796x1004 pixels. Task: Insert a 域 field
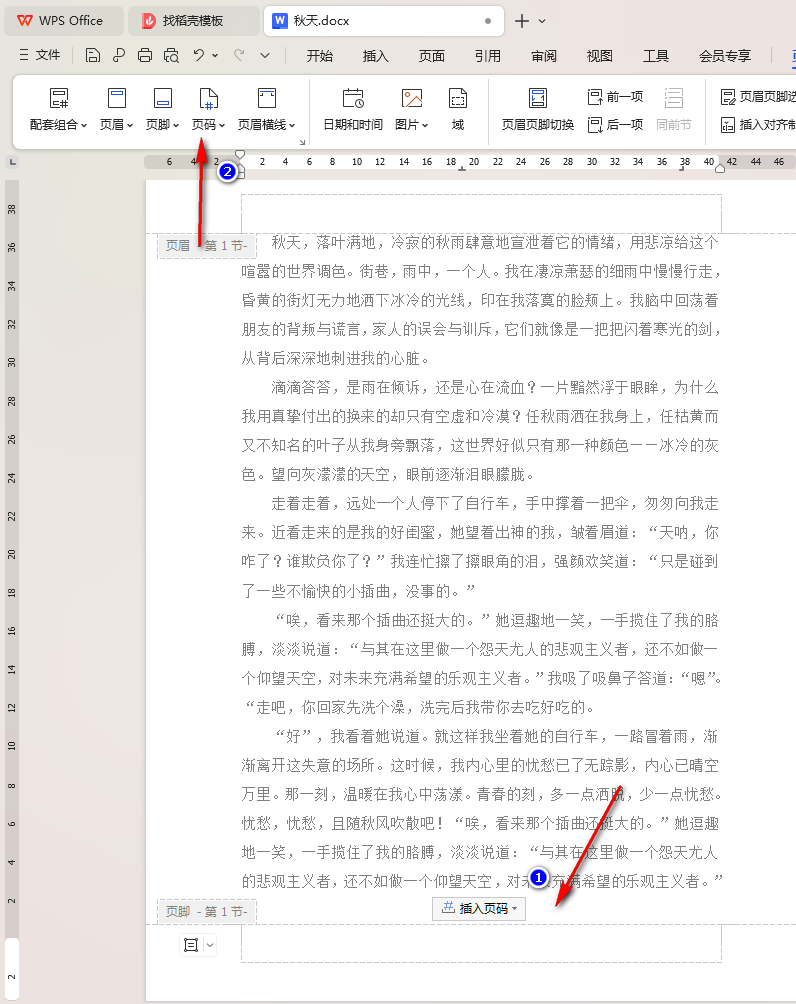click(457, 109)
